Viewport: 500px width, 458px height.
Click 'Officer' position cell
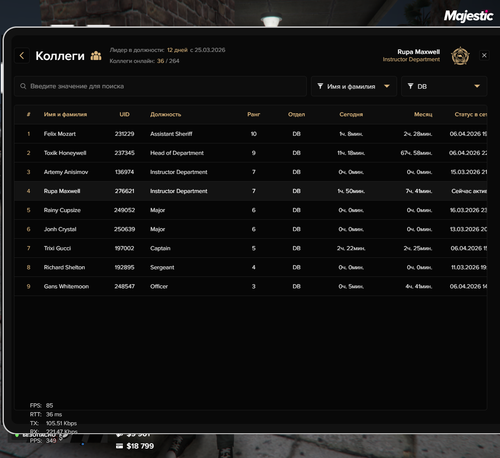tap(159, 287)
